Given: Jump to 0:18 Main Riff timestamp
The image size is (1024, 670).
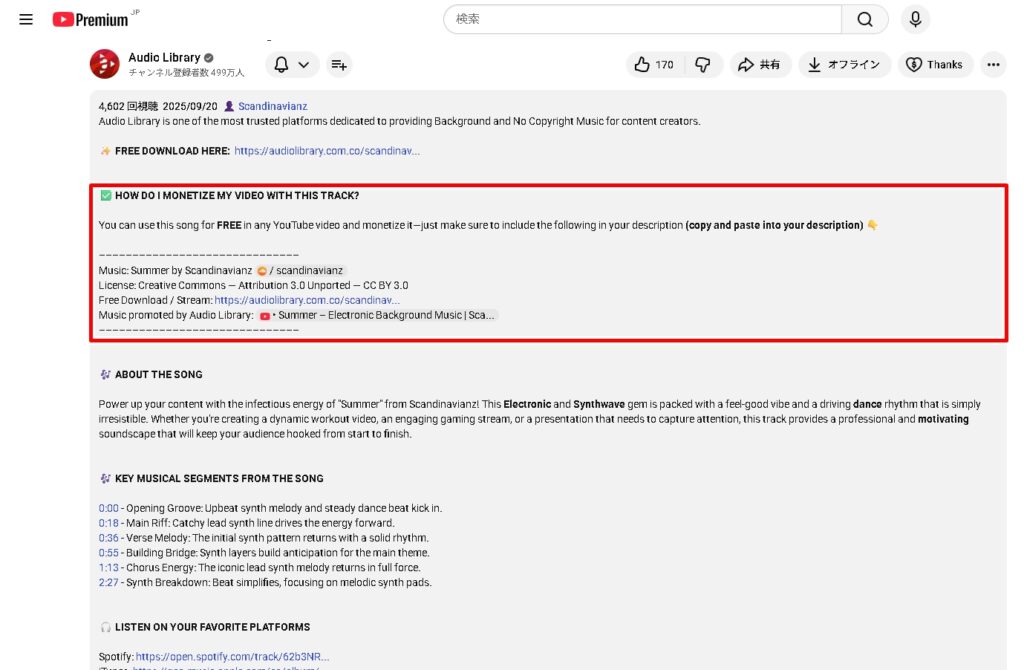Looking at the screenshot, I should coord(108,523).
